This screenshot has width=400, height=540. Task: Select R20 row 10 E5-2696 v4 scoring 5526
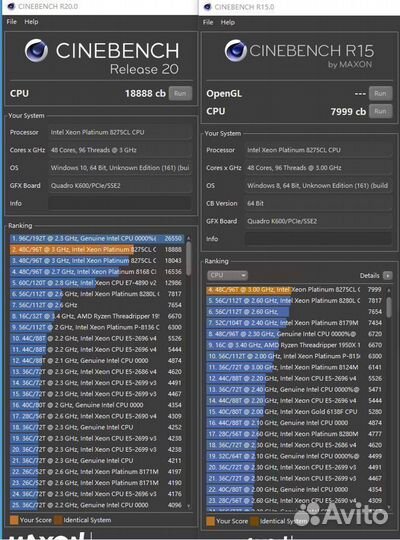pos(98,339)
